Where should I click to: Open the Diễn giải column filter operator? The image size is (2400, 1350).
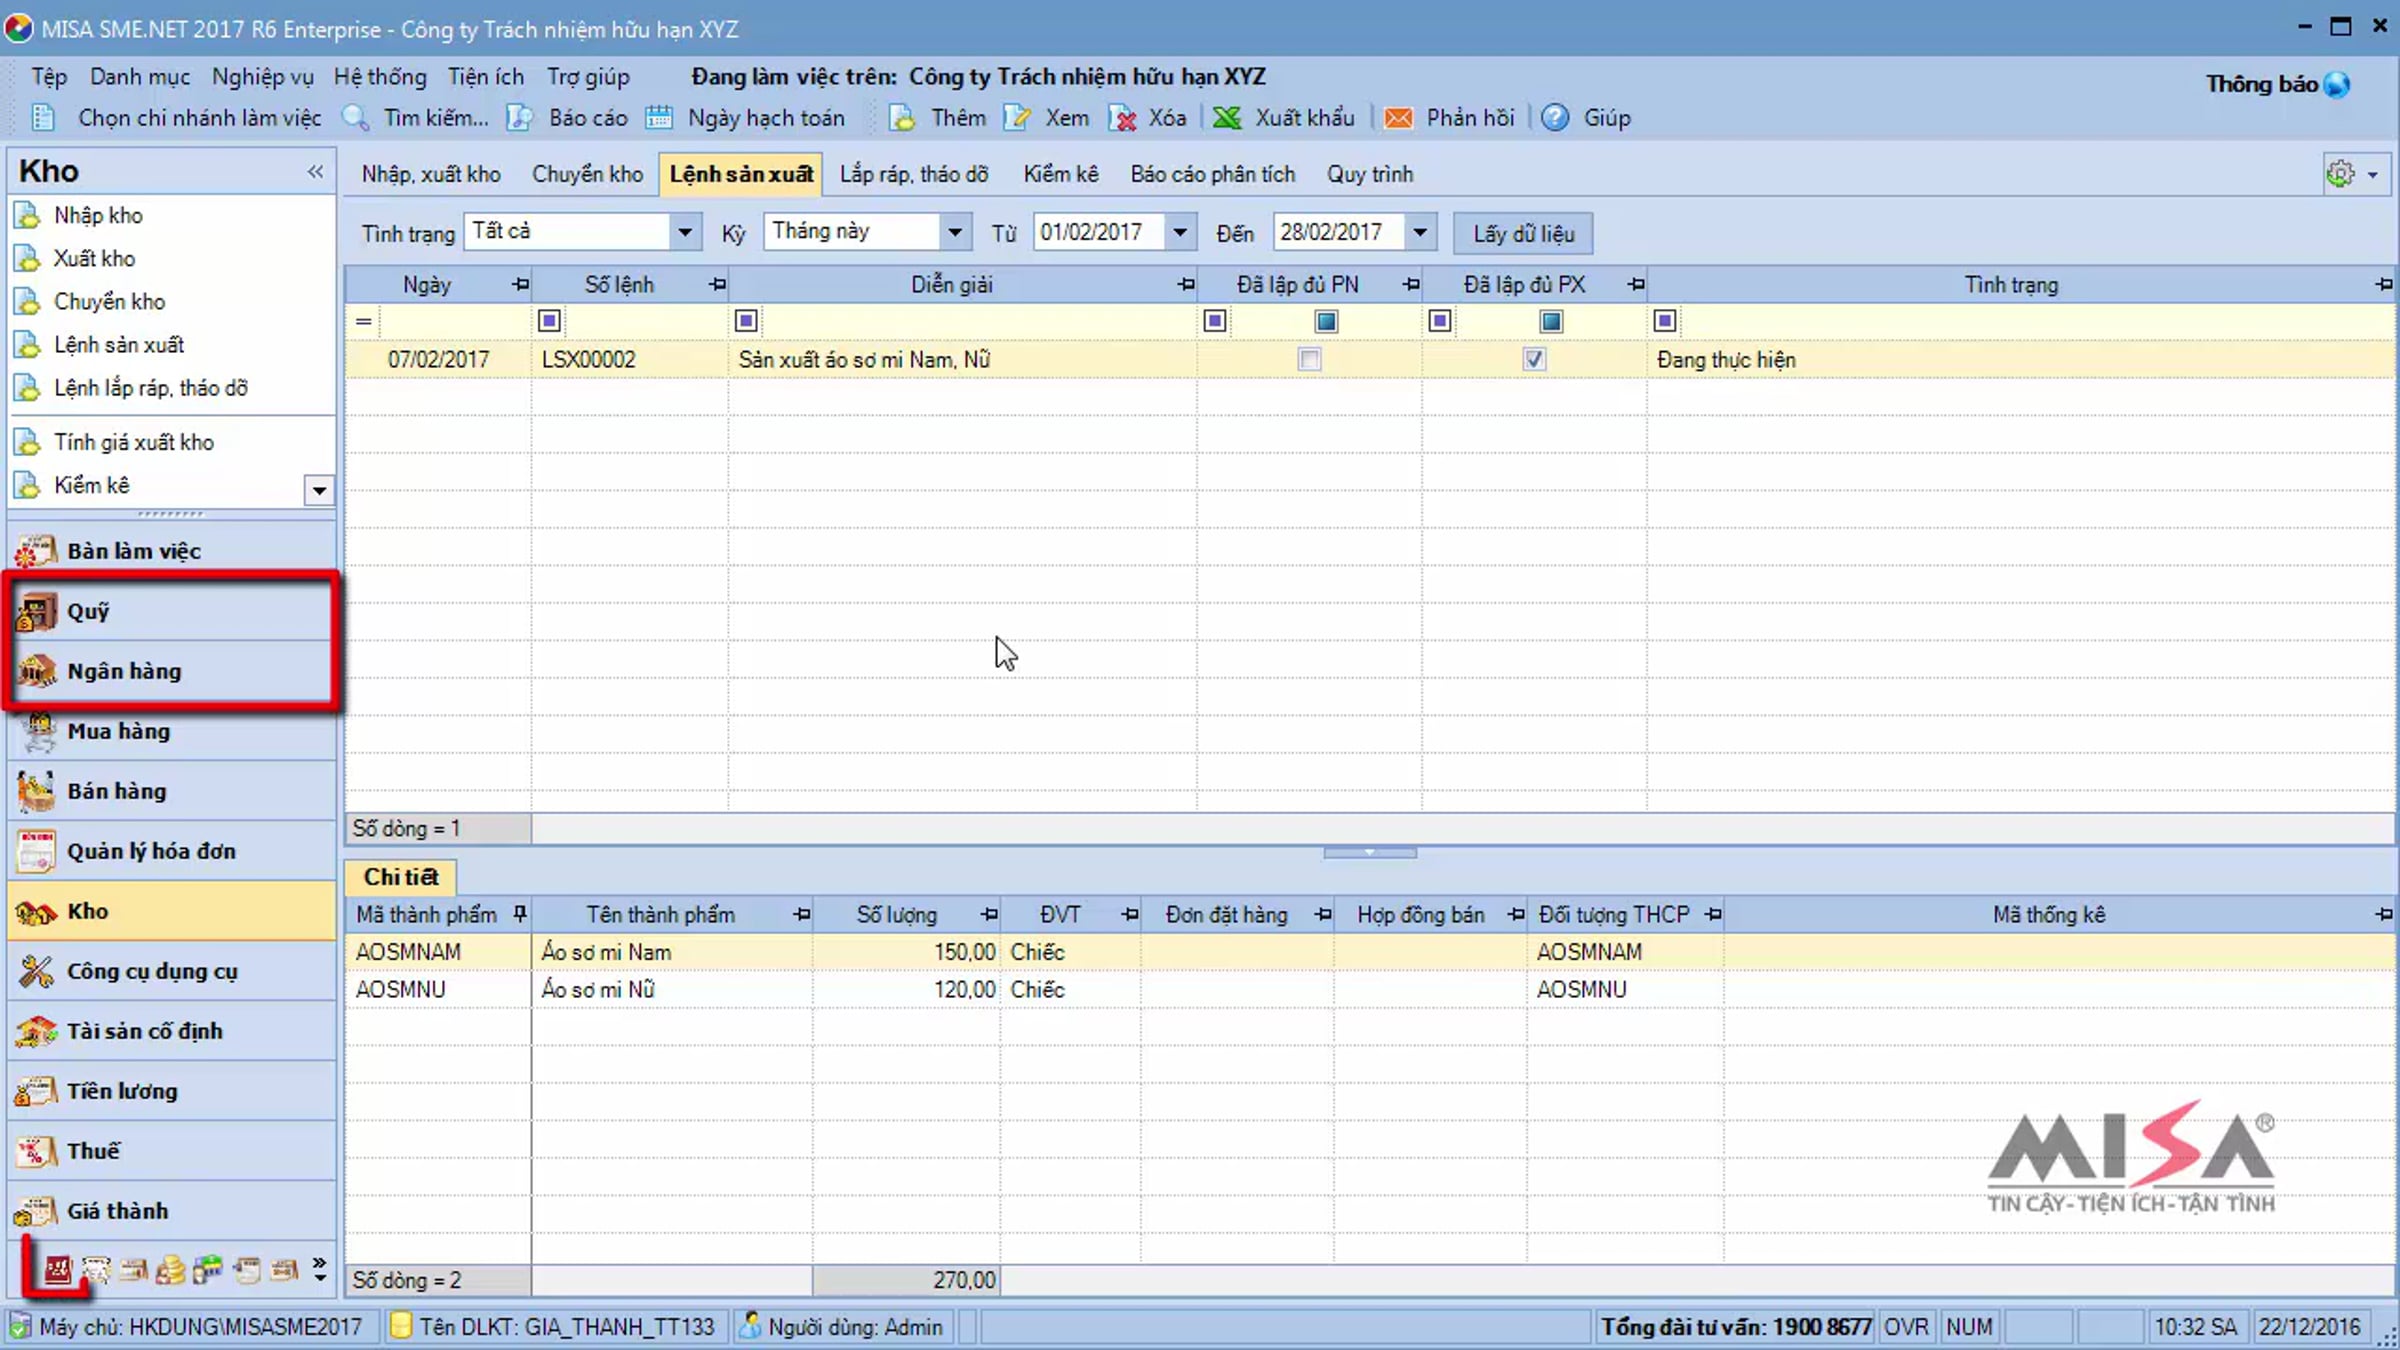746,321
